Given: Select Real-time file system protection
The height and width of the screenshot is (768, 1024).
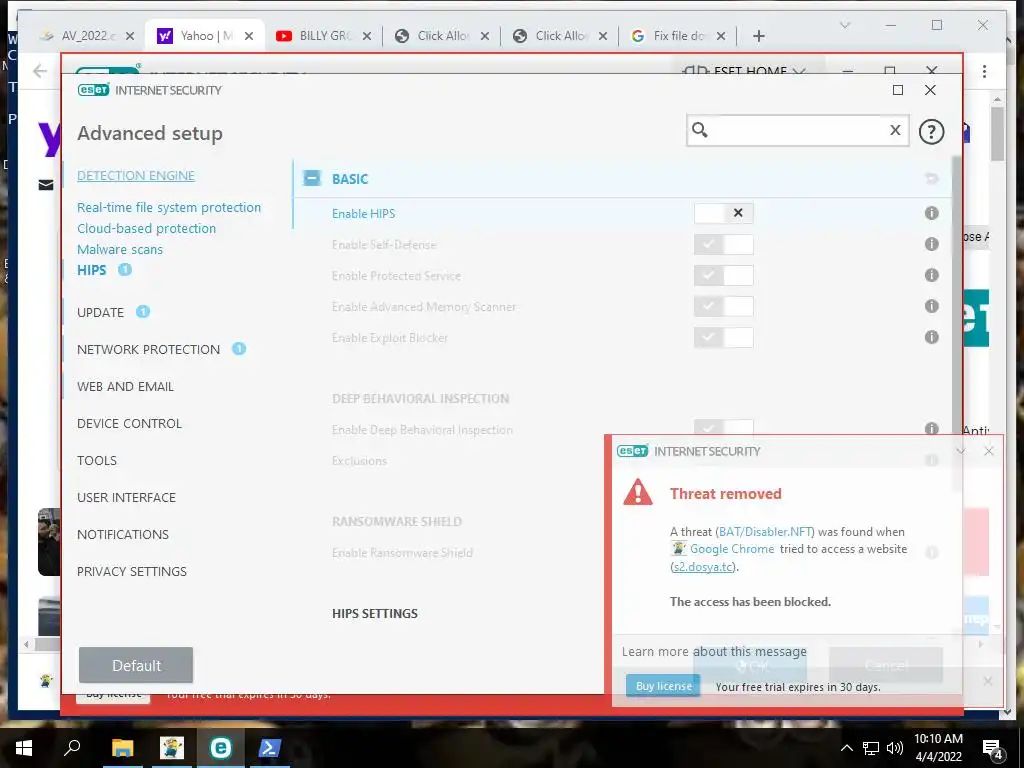Looking at the screenshot, I should (x=168, y=208).
